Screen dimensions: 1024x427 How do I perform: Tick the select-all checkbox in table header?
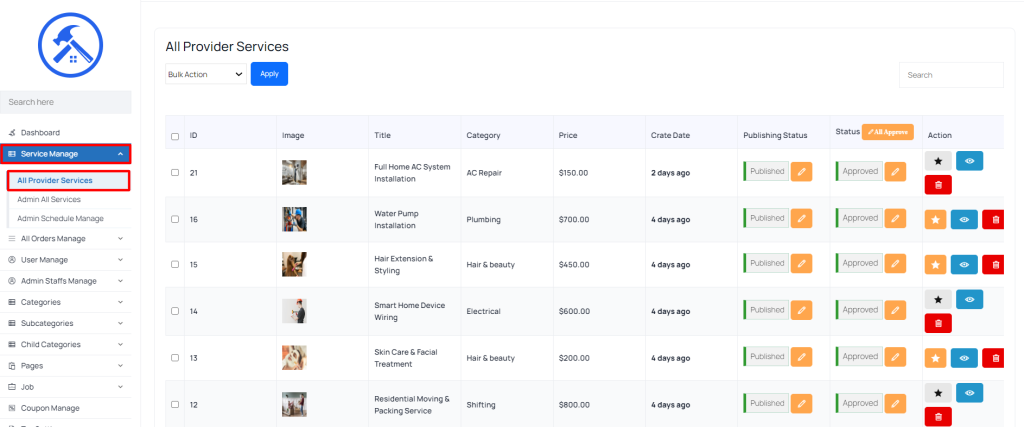click(174, 136)
